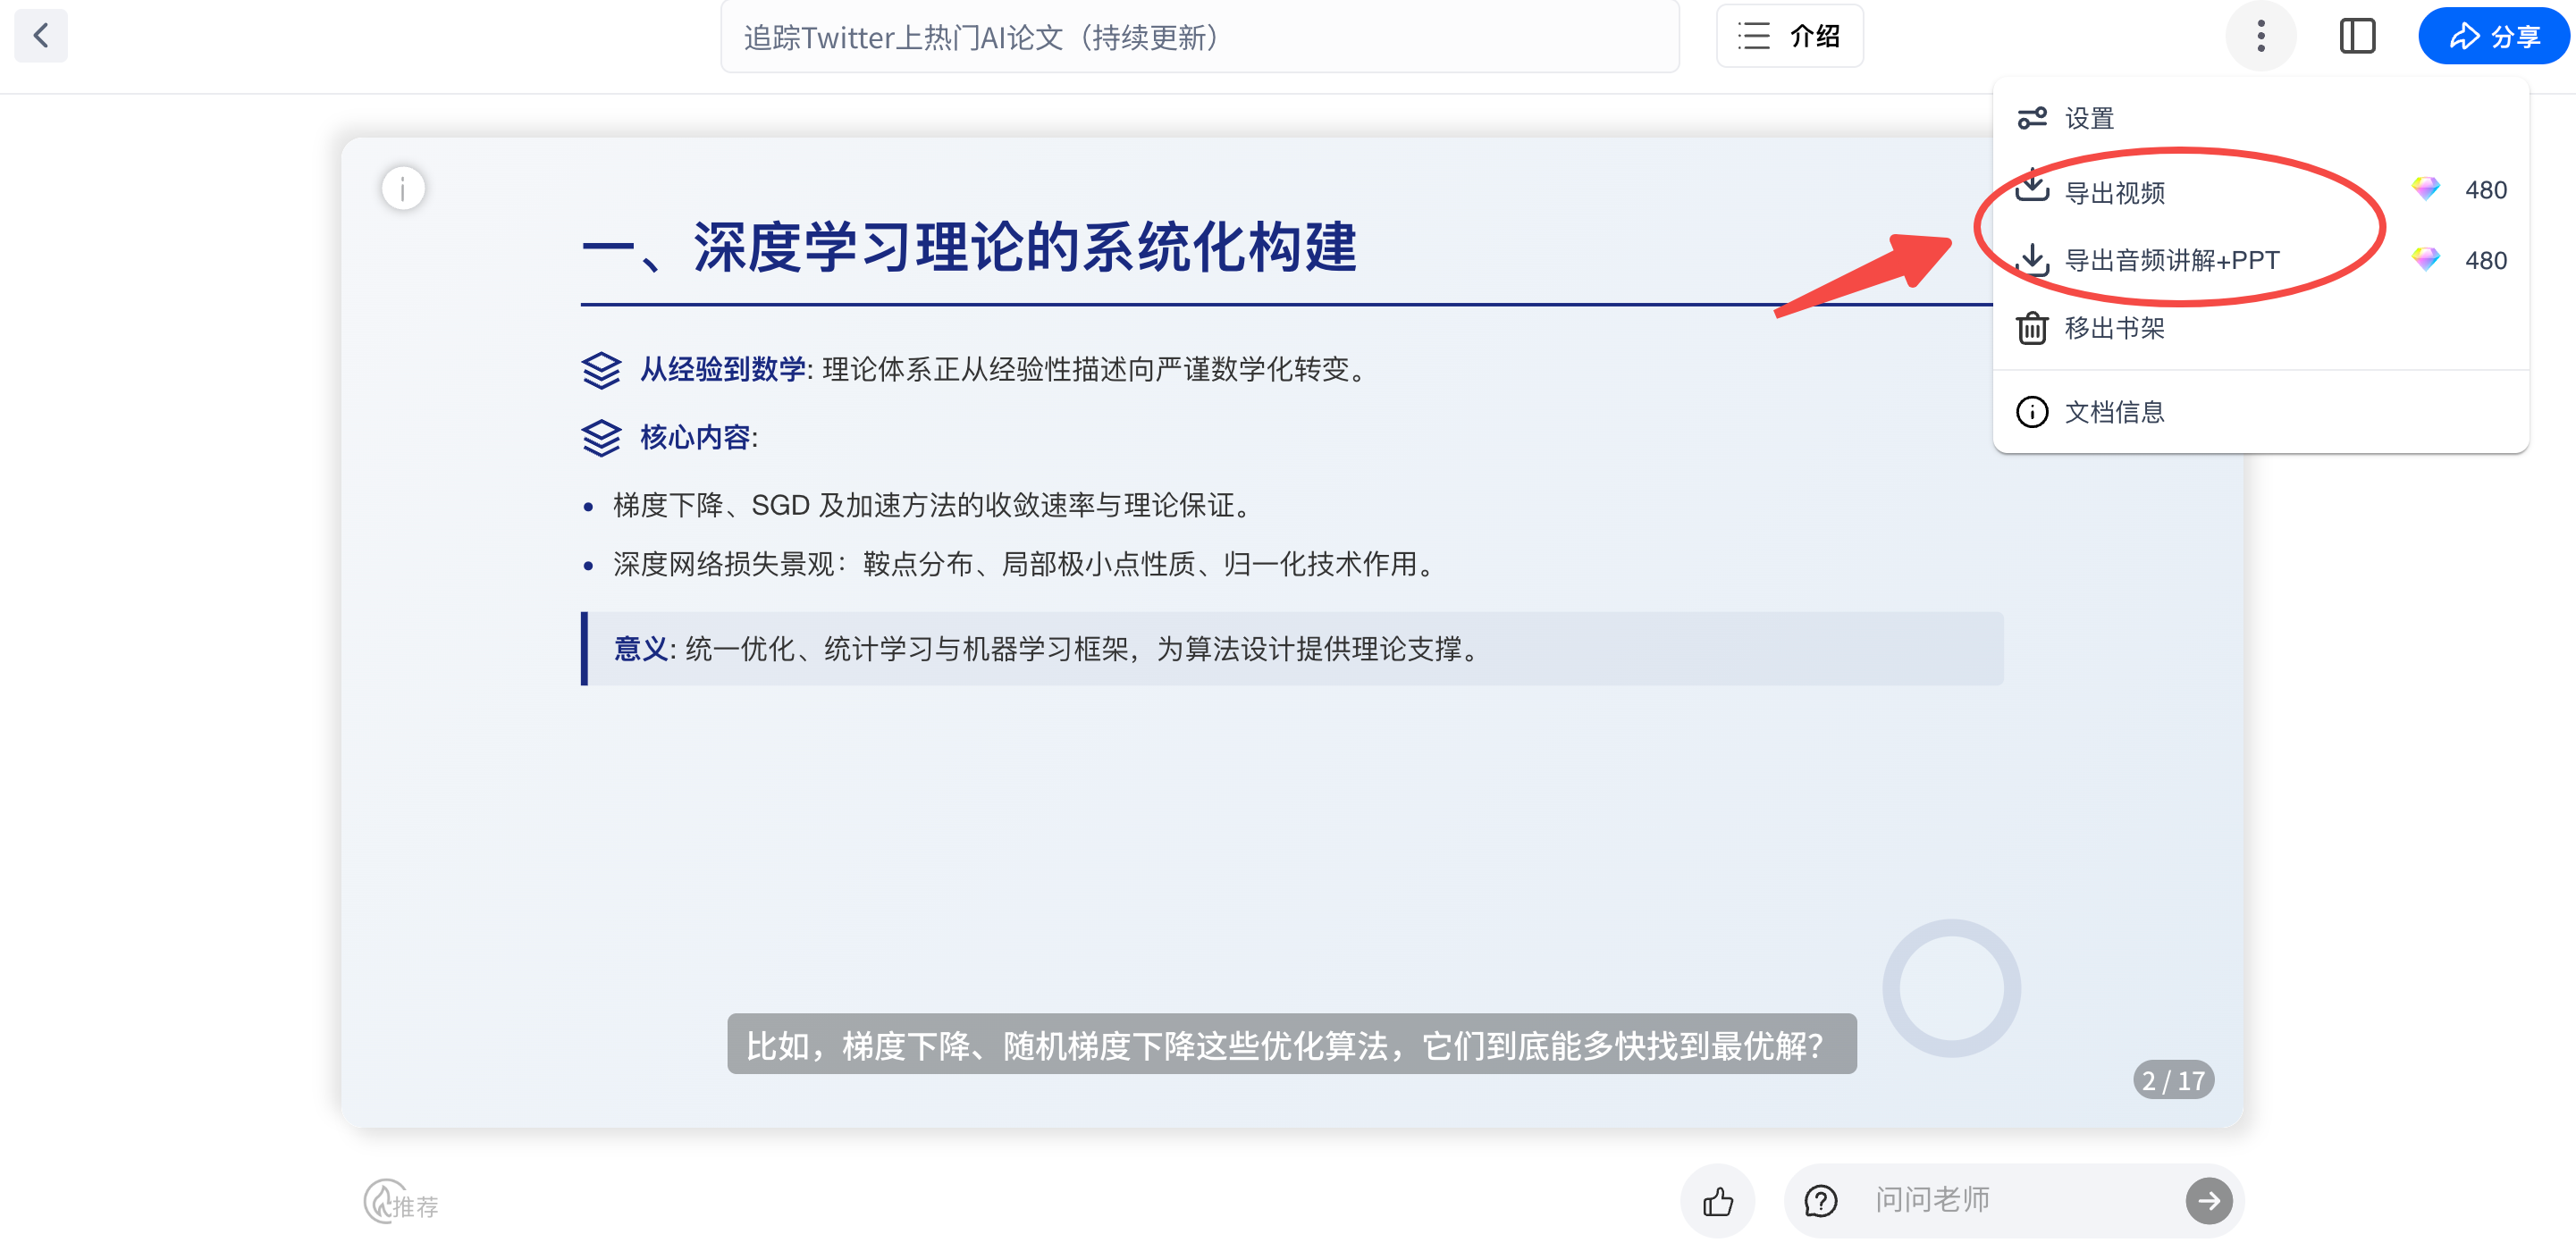The width and height of the screenshot is (2576, 1251).
Task: Click the circular playback progress ring
Action: click(1951, 988)
